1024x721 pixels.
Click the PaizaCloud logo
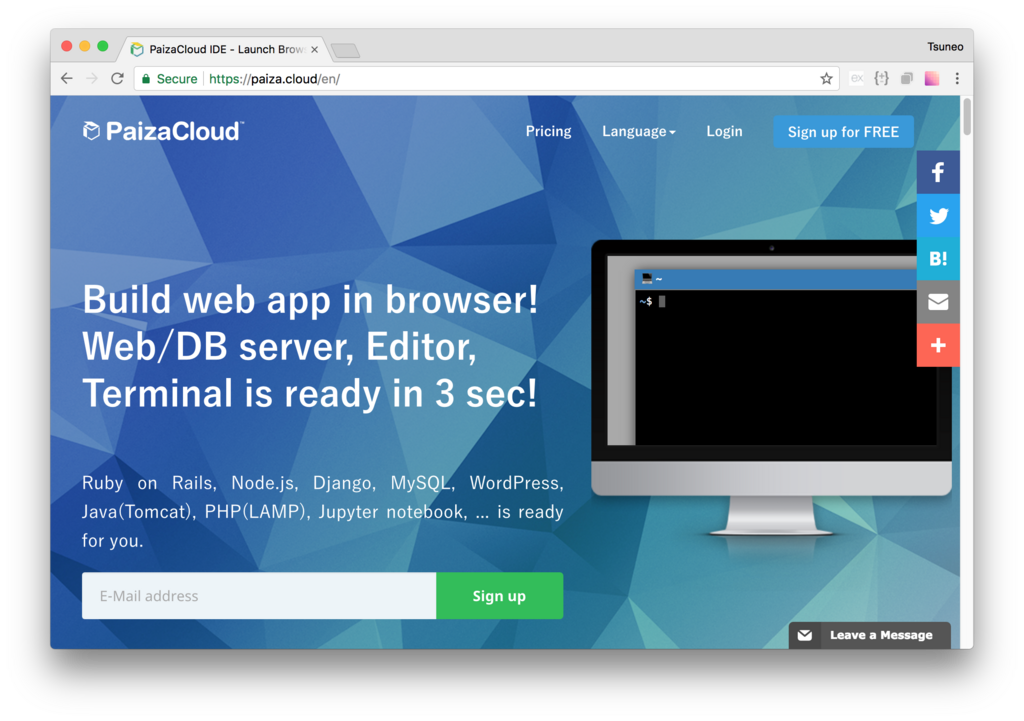(x=163, y=131)
